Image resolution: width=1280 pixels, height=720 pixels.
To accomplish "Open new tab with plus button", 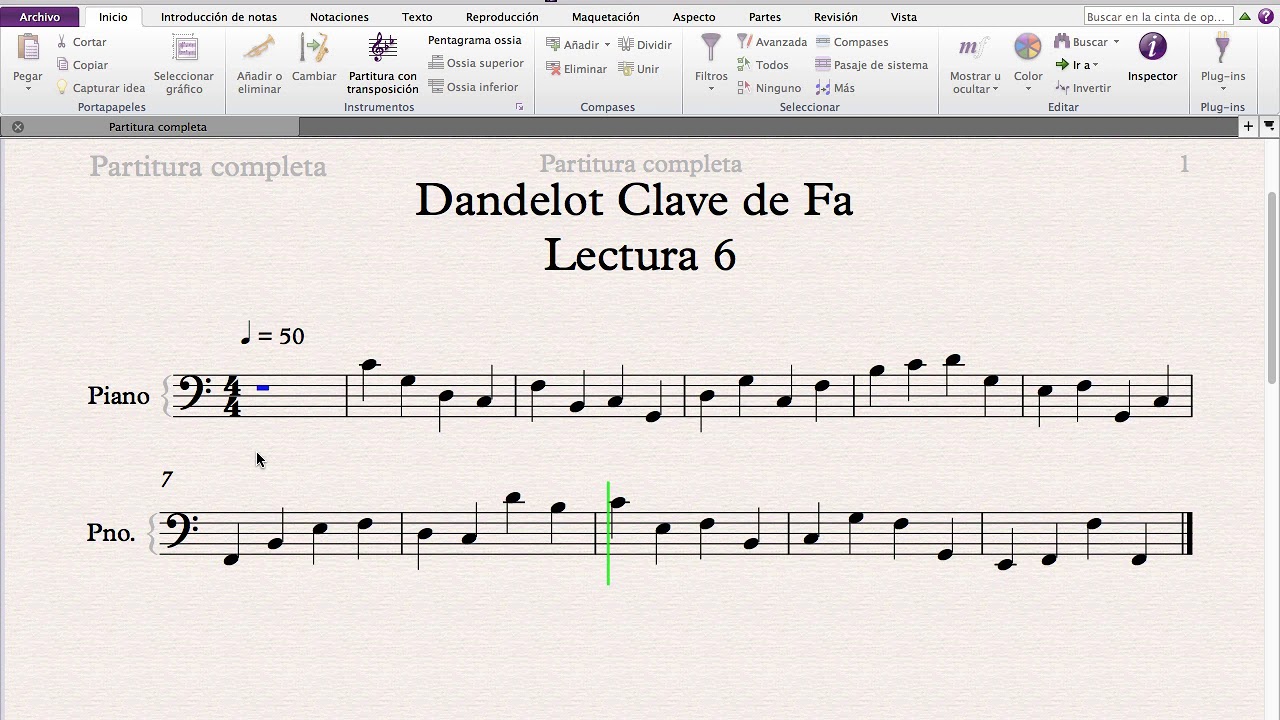I will [x=1248, y=126].
